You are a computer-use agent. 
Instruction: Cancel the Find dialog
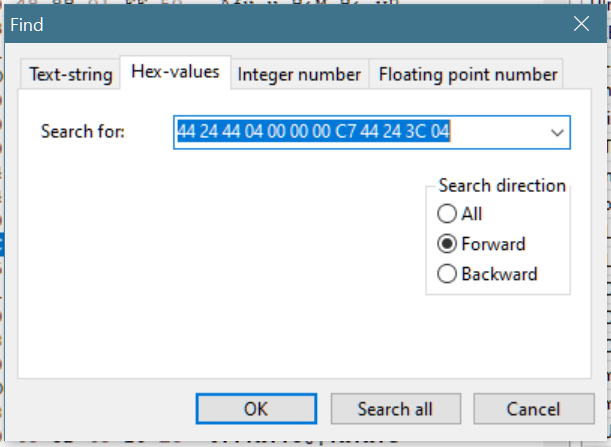pyautogui.click(x=533, y=408)
